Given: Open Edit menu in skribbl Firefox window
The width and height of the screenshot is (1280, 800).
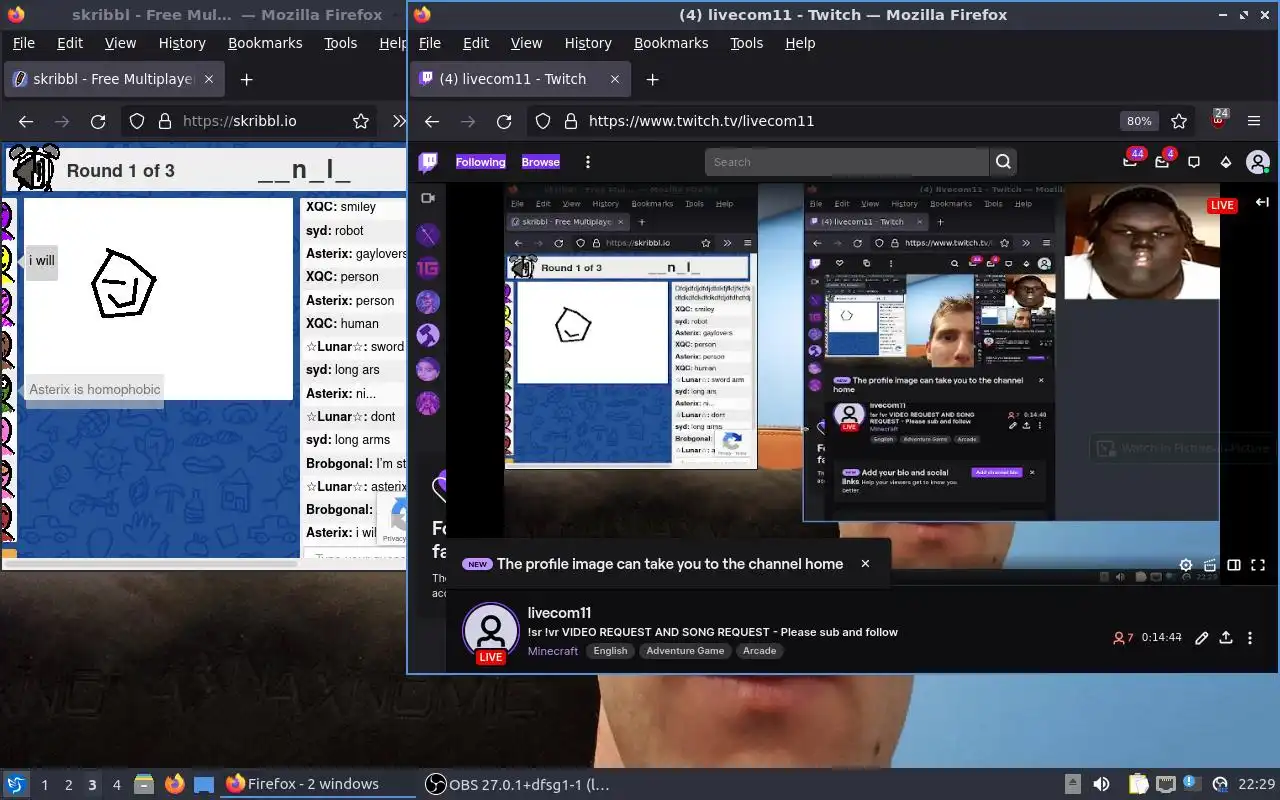Looking at the screenshot, I should [x=70, y=43].
